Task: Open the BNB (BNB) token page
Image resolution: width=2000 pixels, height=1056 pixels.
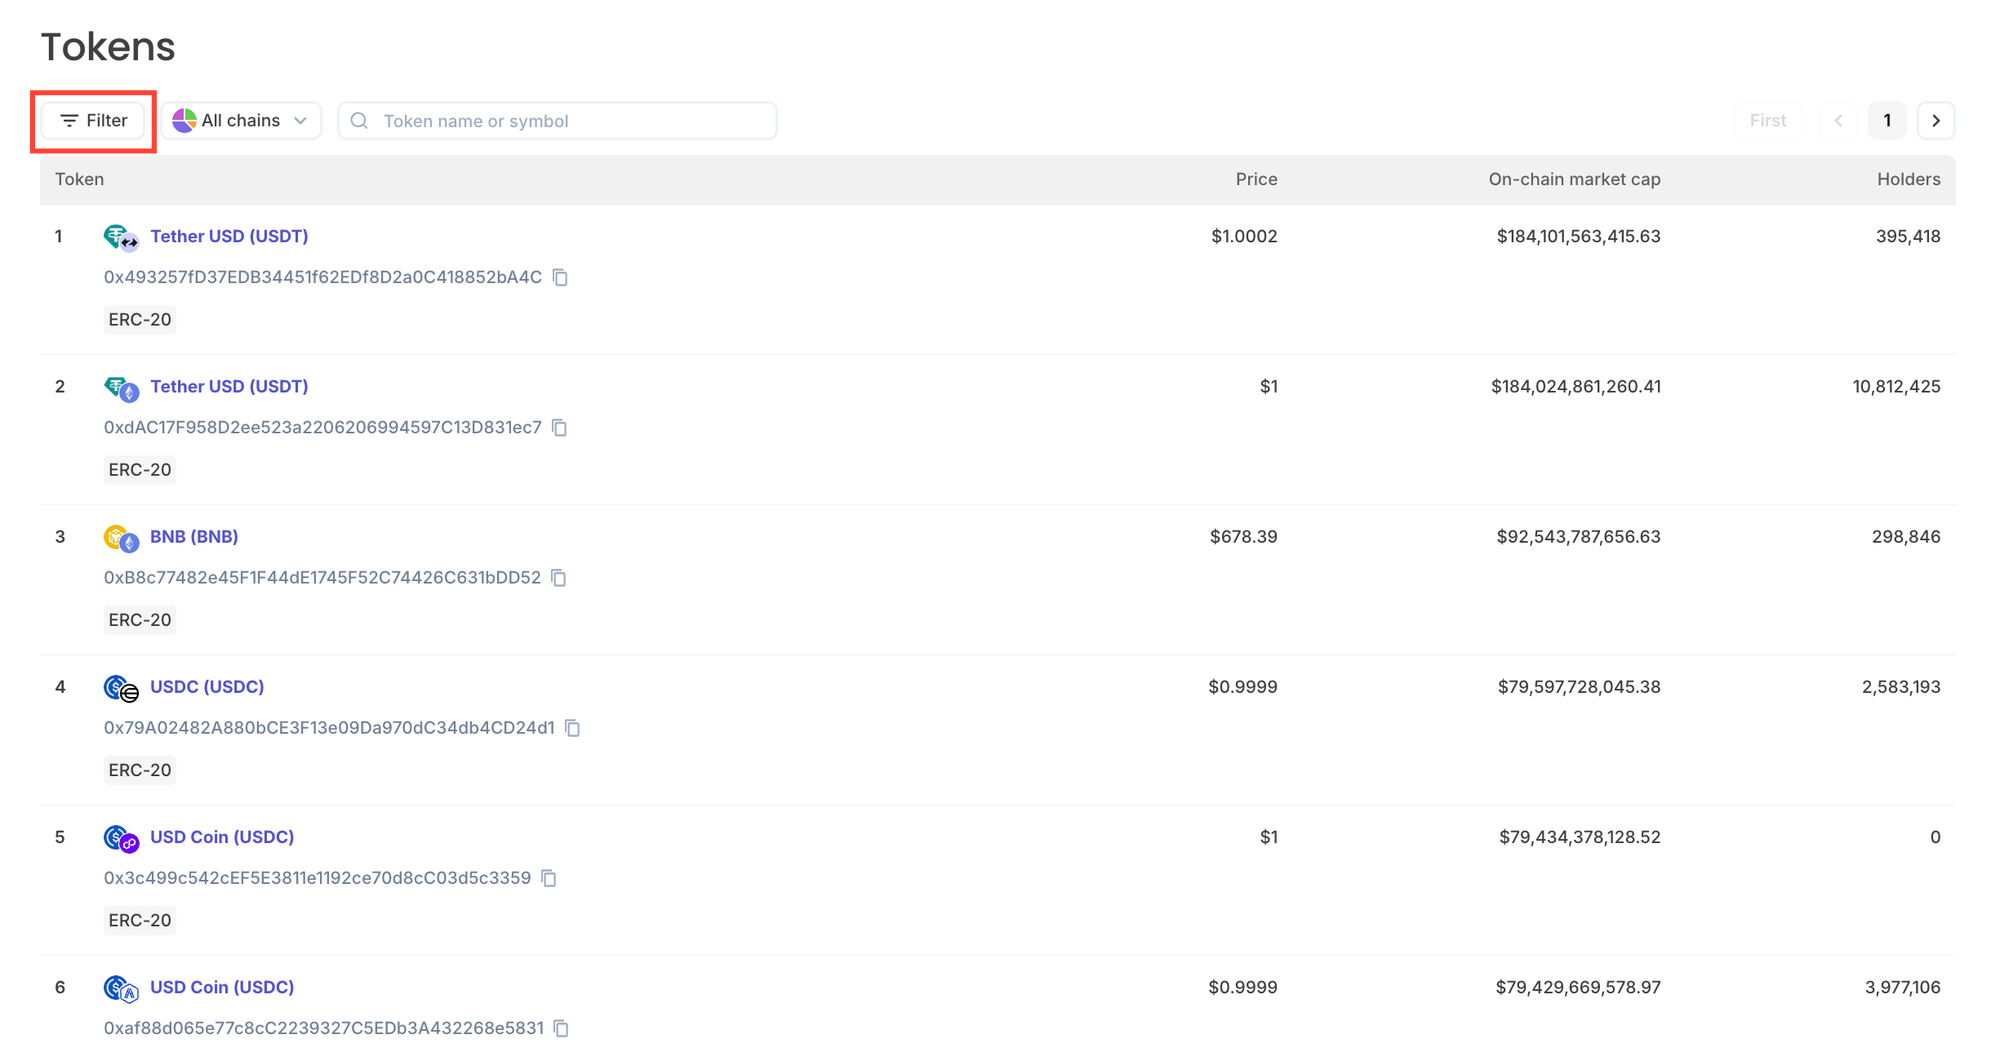Action: point(194,536)
